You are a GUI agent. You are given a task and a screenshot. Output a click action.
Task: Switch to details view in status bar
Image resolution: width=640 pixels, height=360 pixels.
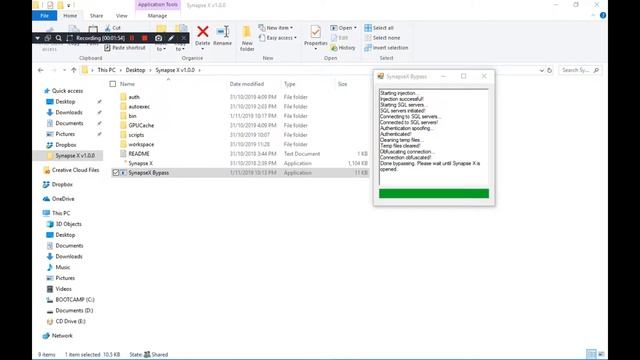point(591,354)
